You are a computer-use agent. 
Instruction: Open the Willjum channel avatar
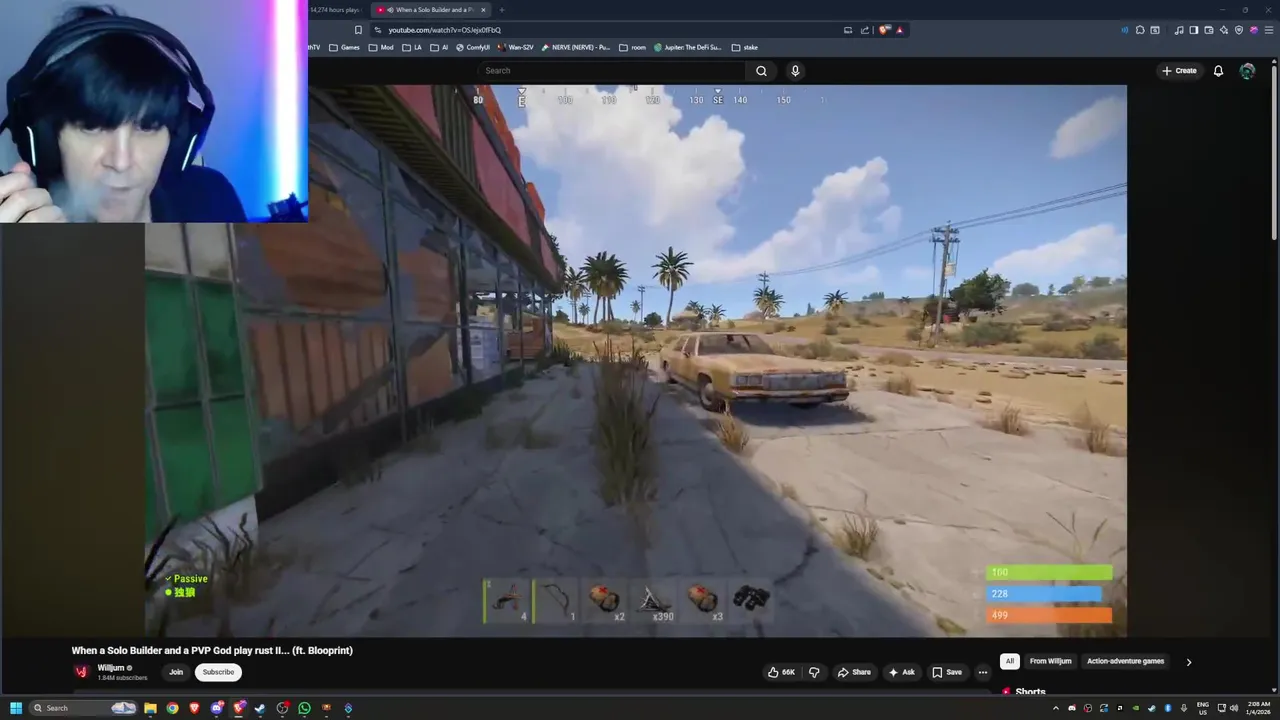(82, 672)
